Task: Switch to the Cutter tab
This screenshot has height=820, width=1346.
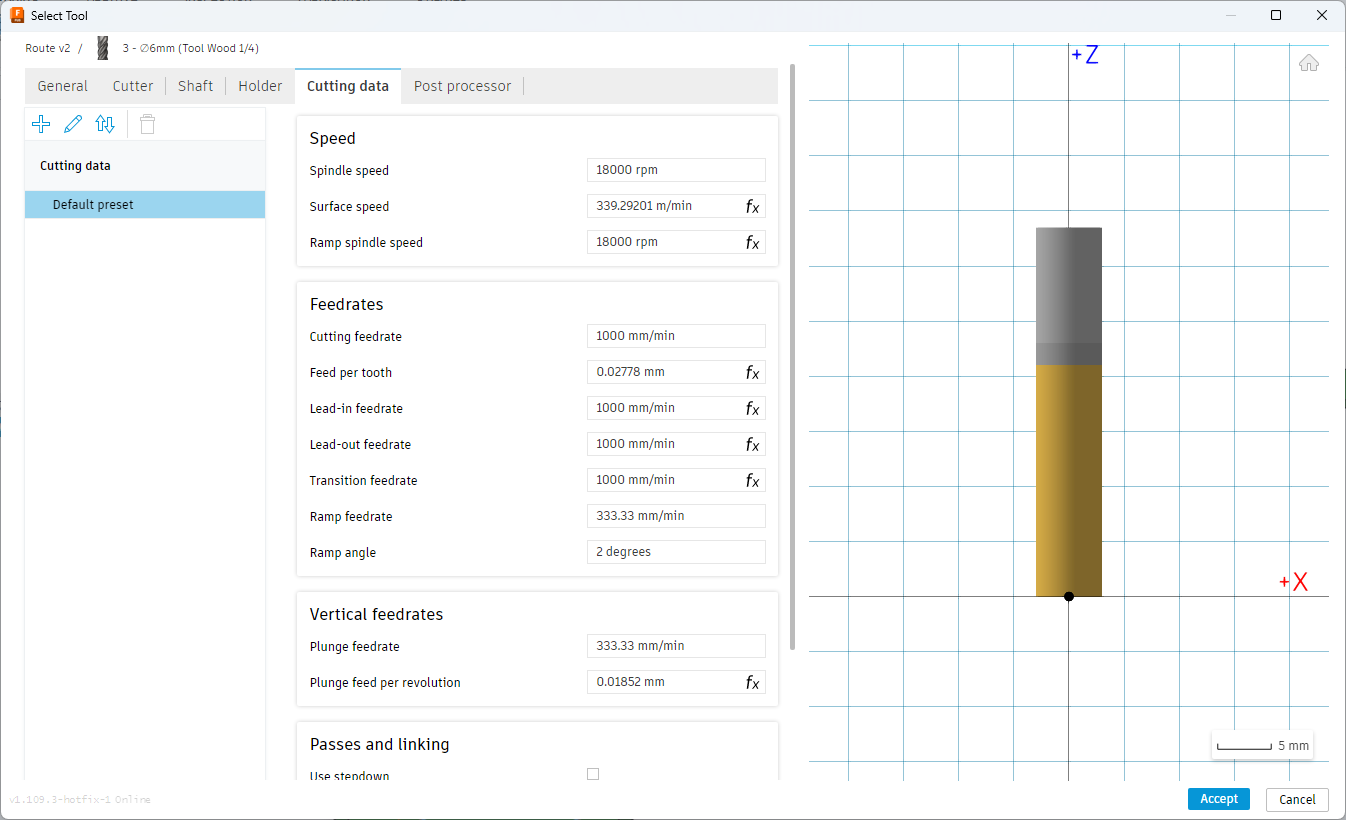Action: [x=133, y=86]
